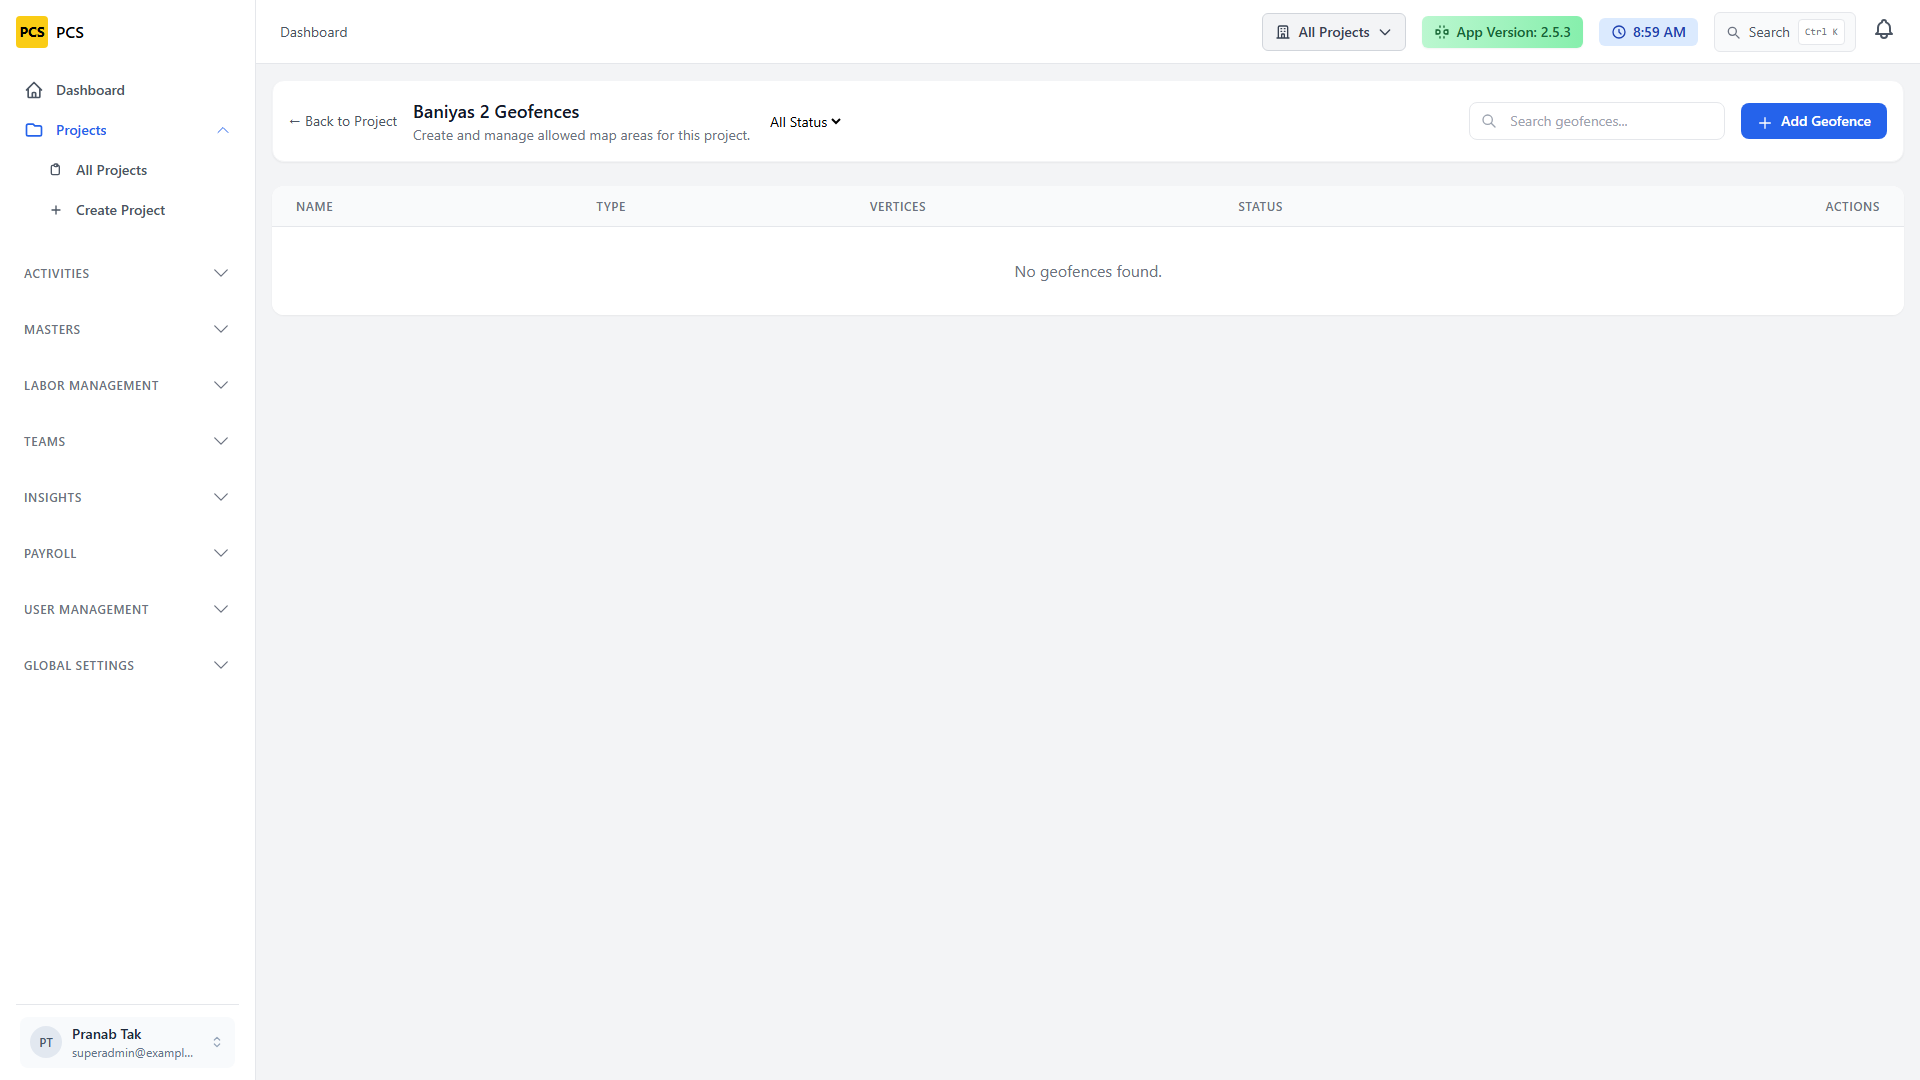The image size is (1920, 1080).
Task: Click the All Projects clipboard icon in sidebar
Action: click(56, 170)
